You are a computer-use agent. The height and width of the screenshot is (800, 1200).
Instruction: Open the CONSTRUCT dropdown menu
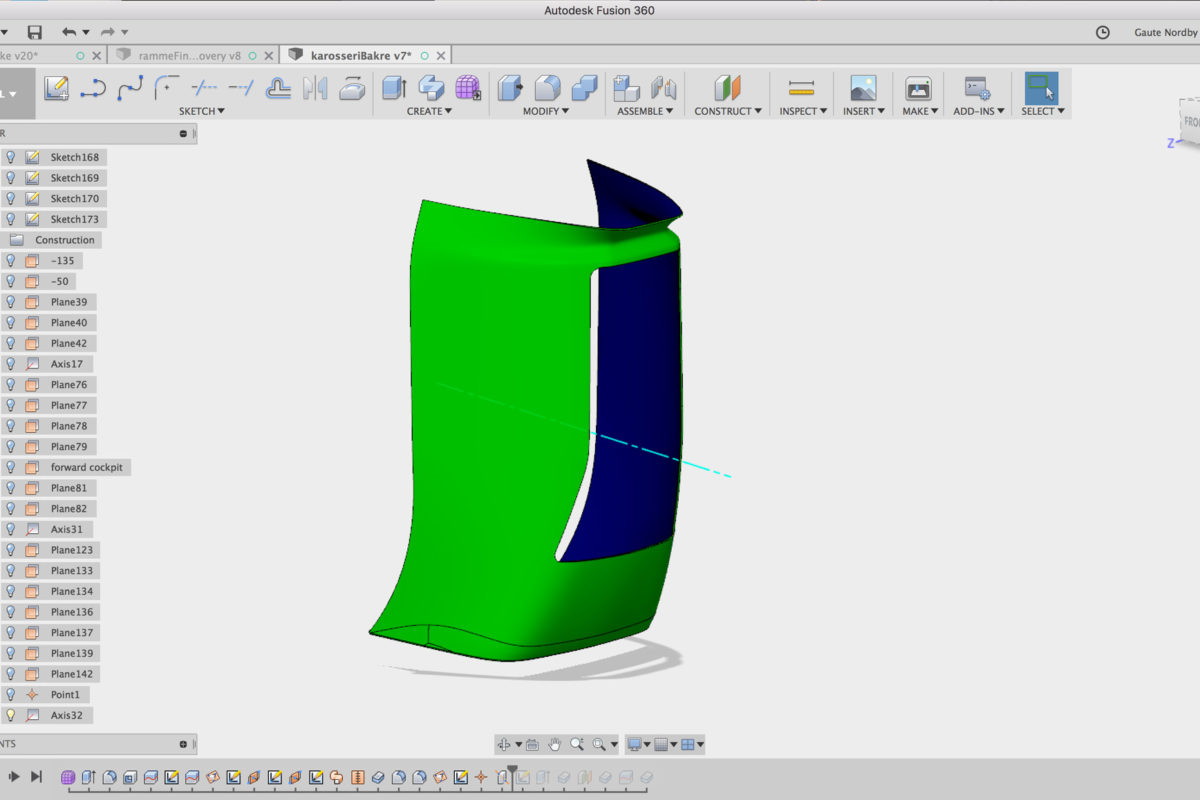point(729,111)
